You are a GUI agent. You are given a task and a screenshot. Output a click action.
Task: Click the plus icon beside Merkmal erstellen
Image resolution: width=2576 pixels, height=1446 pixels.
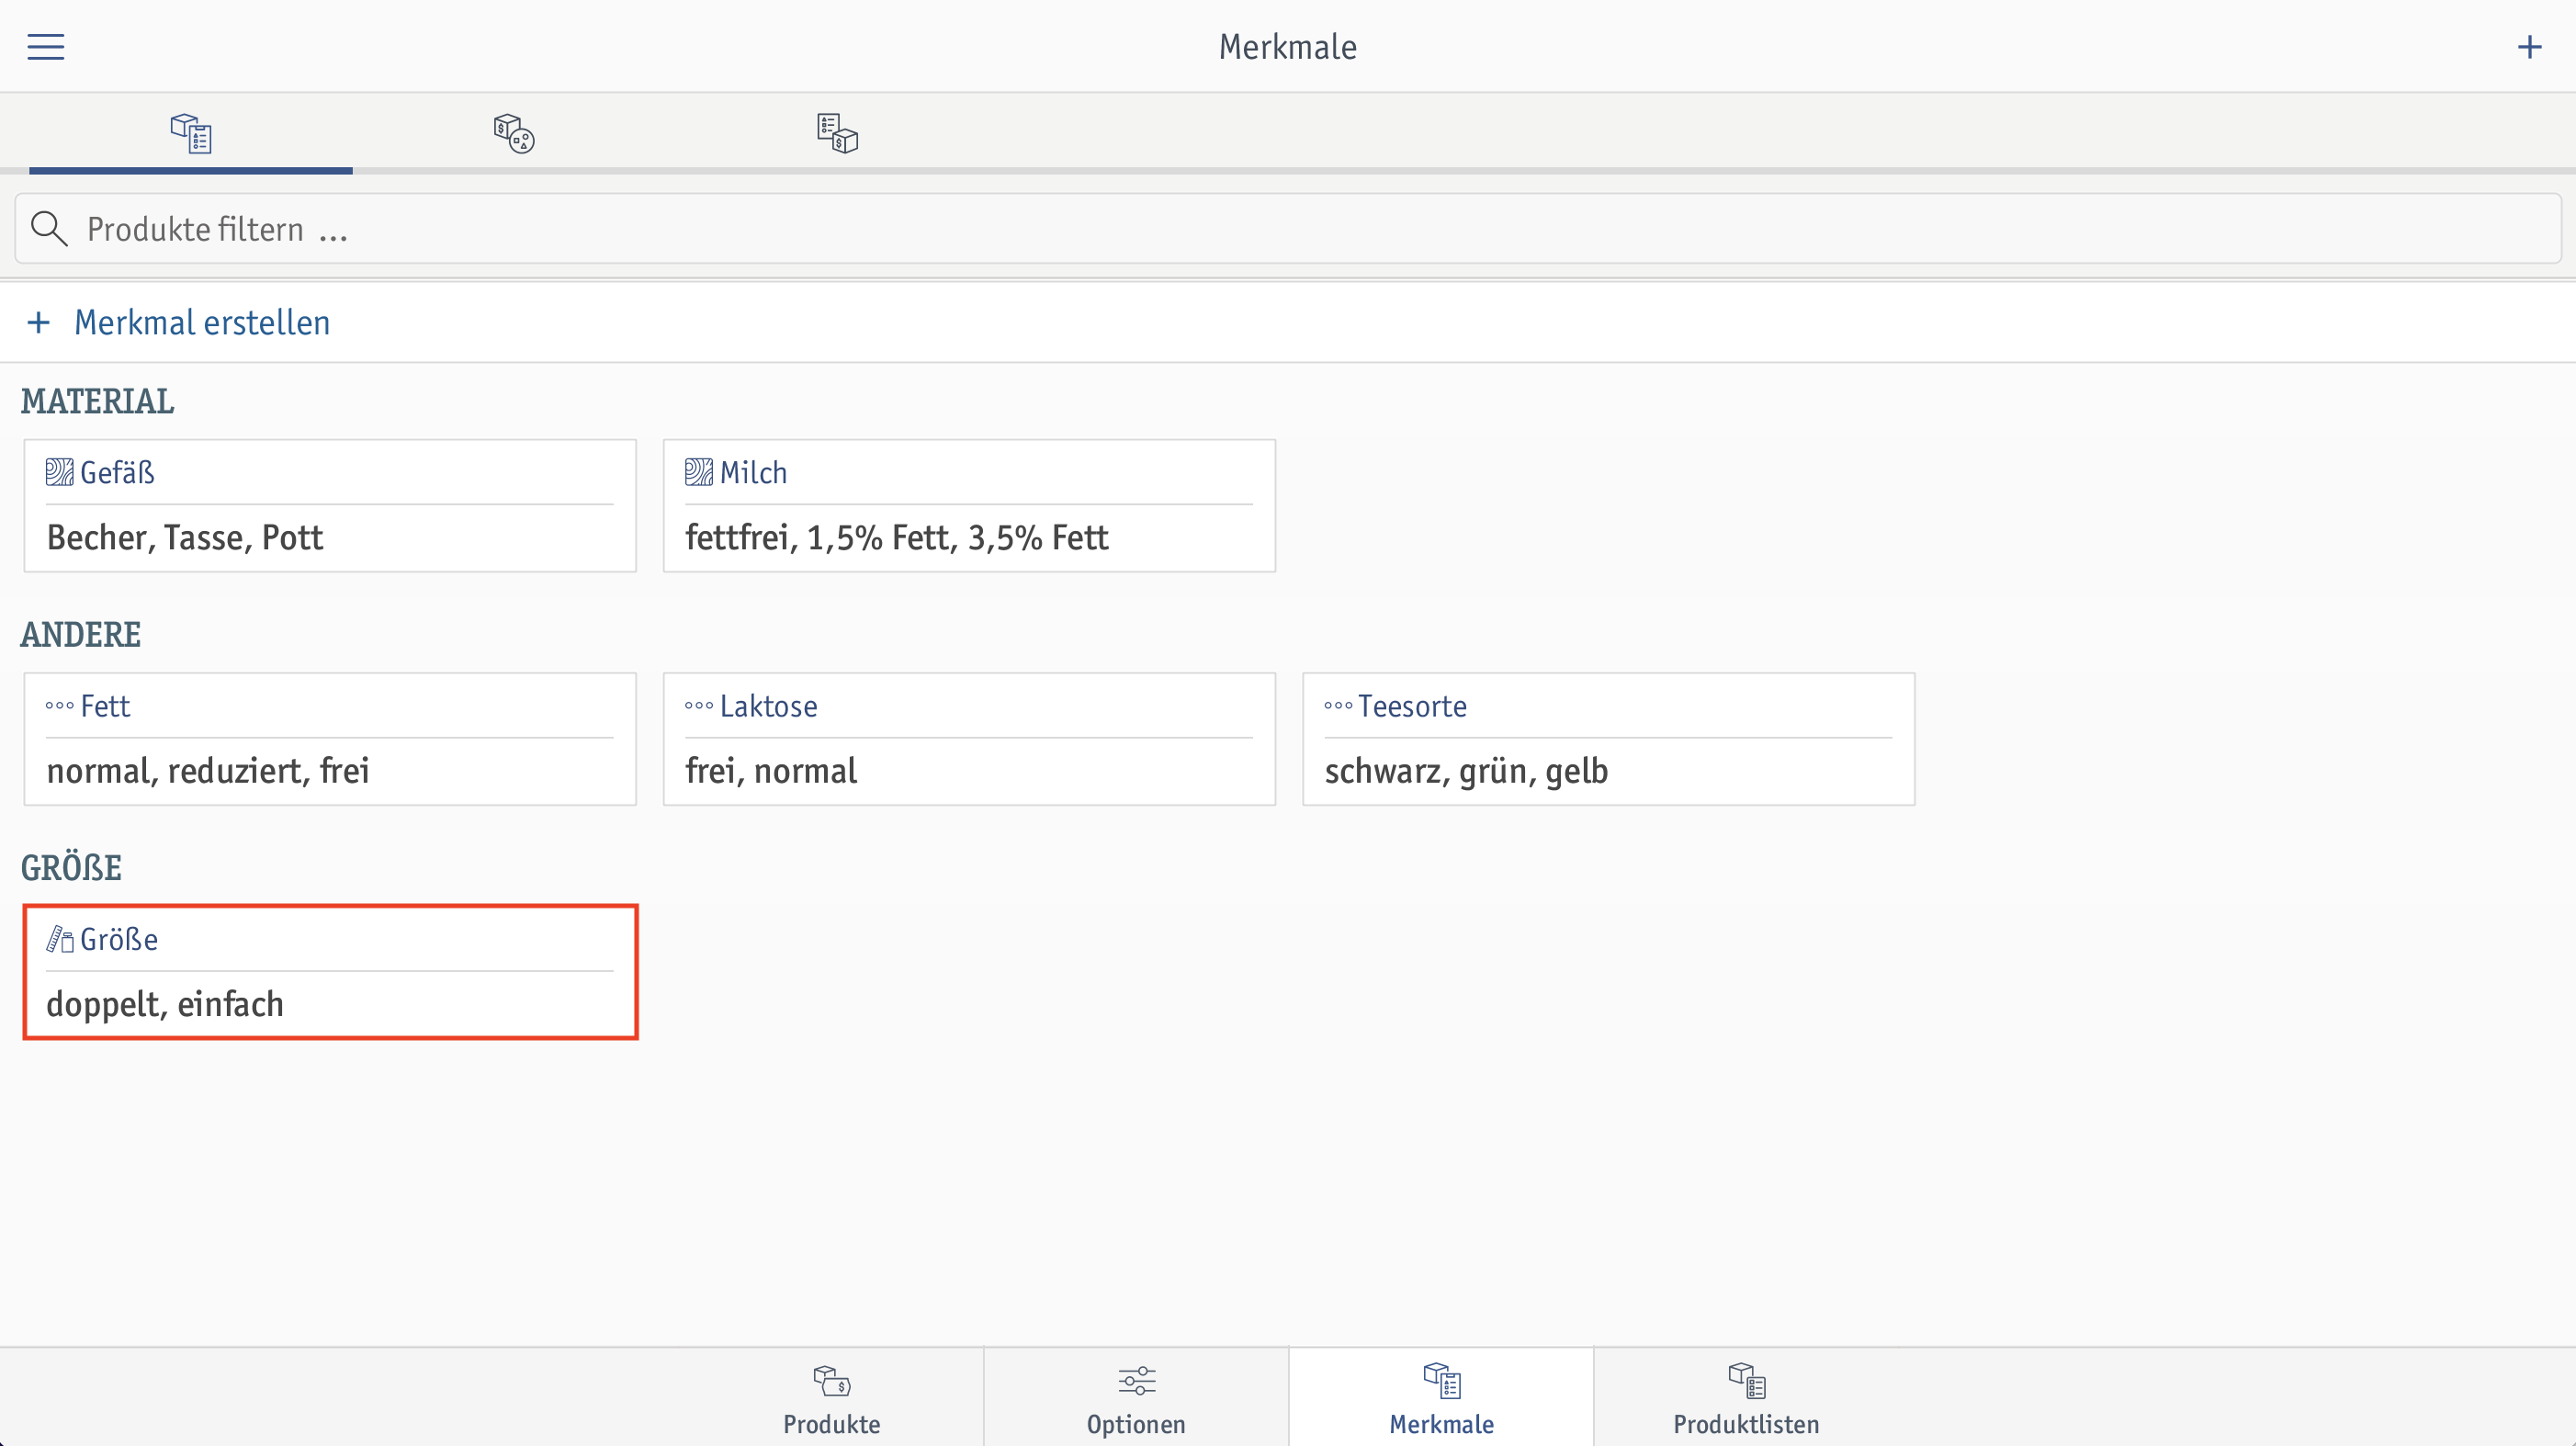click(x=38, y=322)
